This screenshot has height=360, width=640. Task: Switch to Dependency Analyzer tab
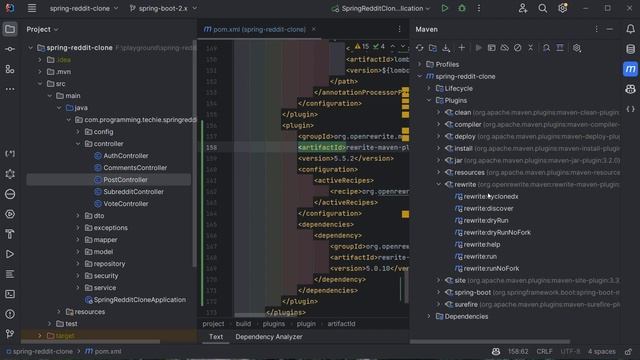(269, 337)
